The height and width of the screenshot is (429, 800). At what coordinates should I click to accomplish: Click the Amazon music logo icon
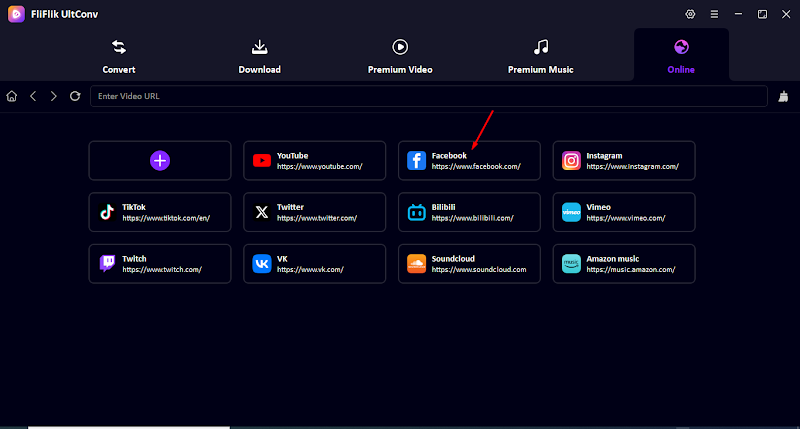(x=571, y=264)
